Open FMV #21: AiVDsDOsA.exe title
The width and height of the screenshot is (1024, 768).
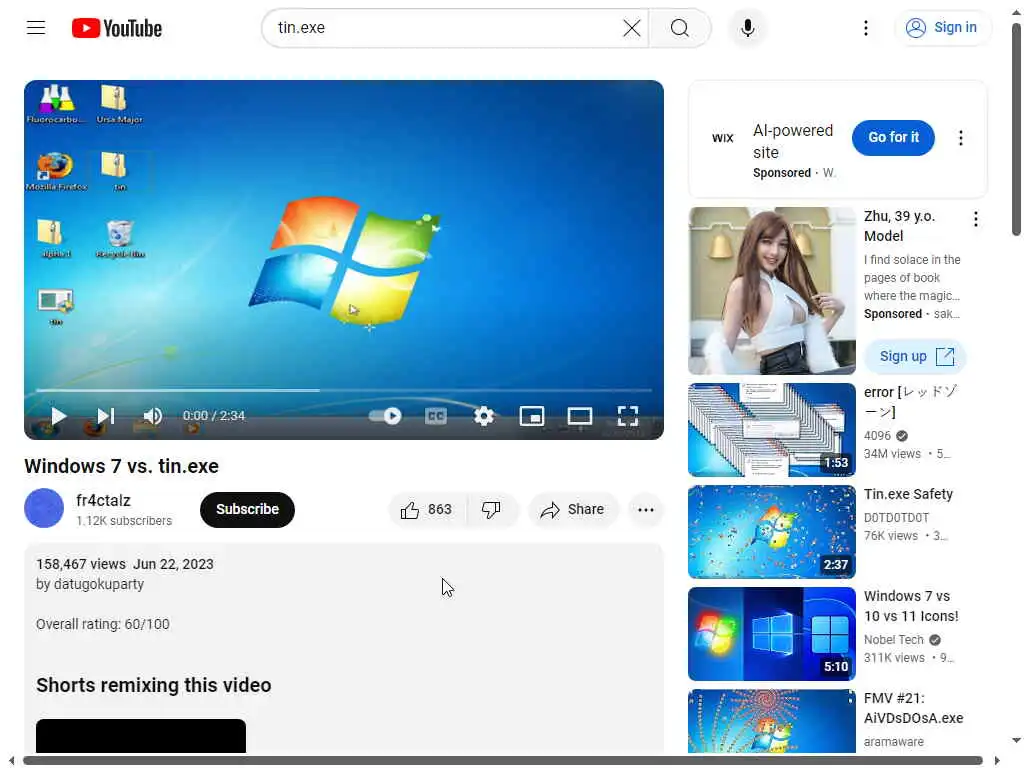913,708
